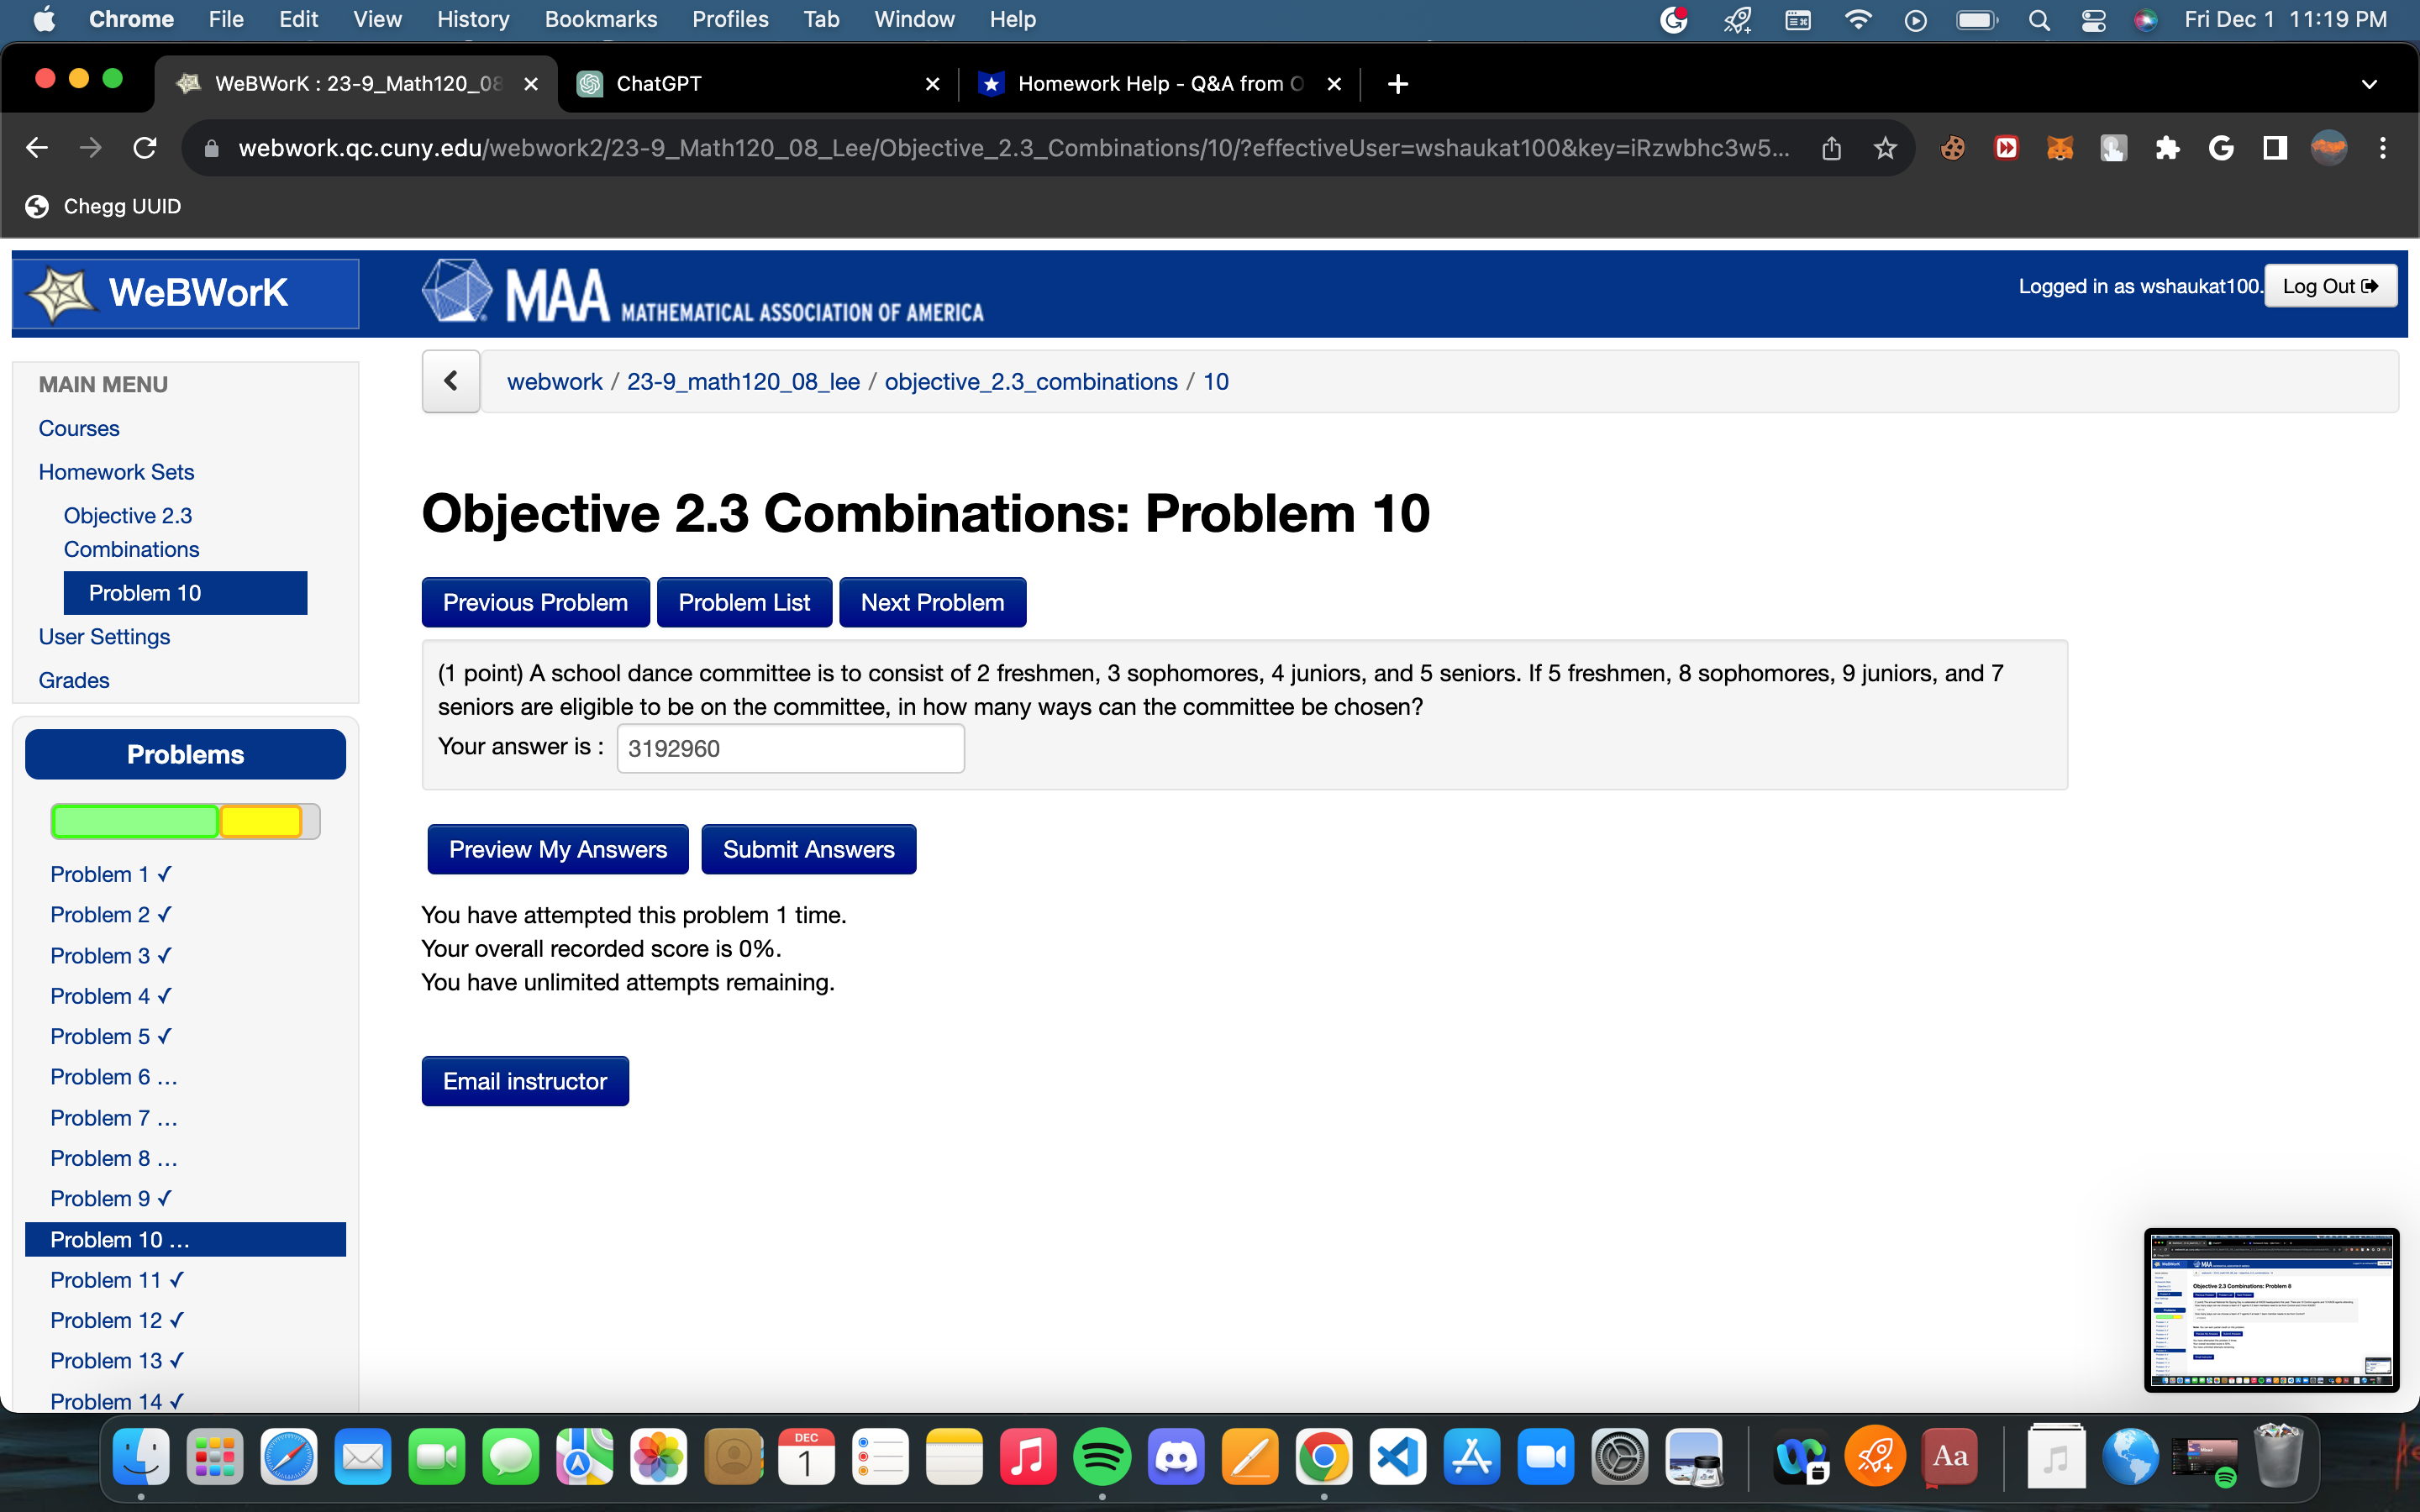Click the extensions puzzle piece icon
Viewport: 2420px width, 1512px height.
pyautogui.click(x=2166, y=147)
